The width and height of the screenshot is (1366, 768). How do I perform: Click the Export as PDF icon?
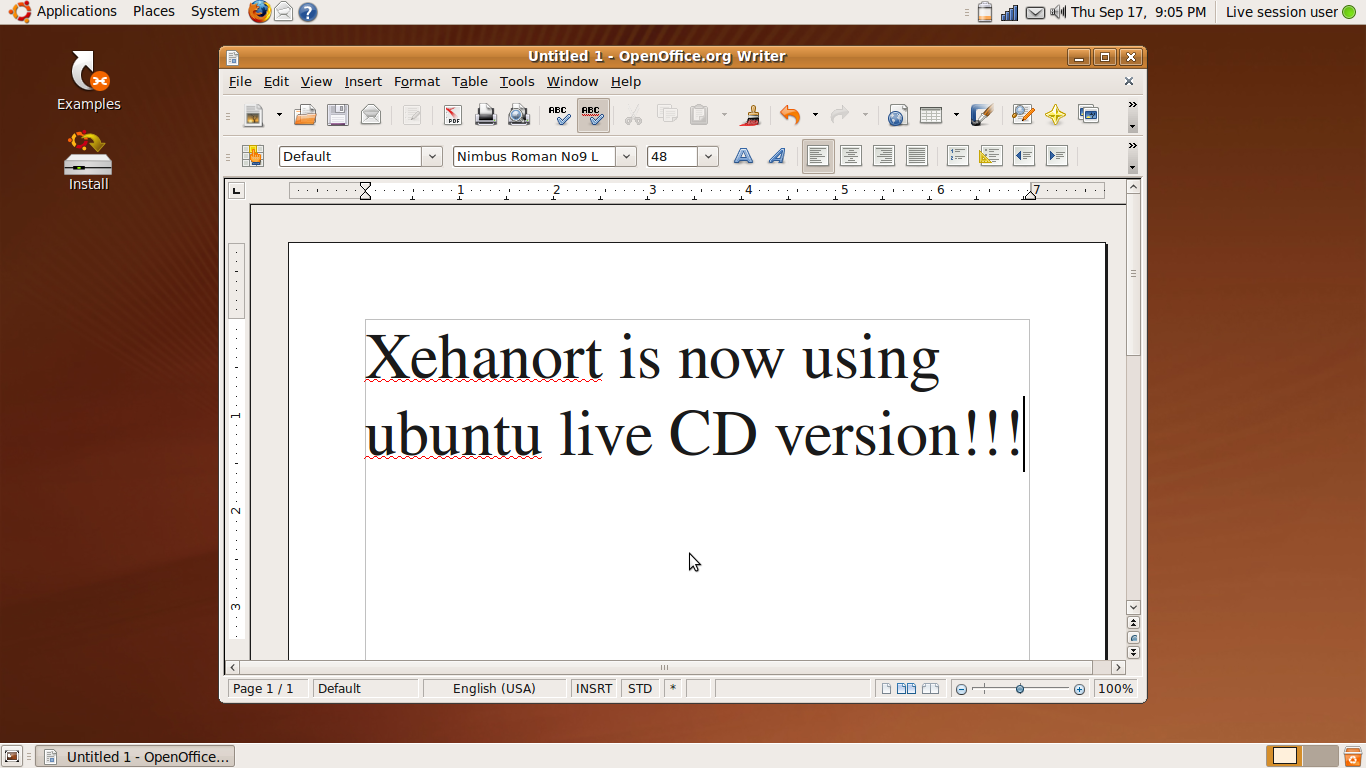(453, 115)
